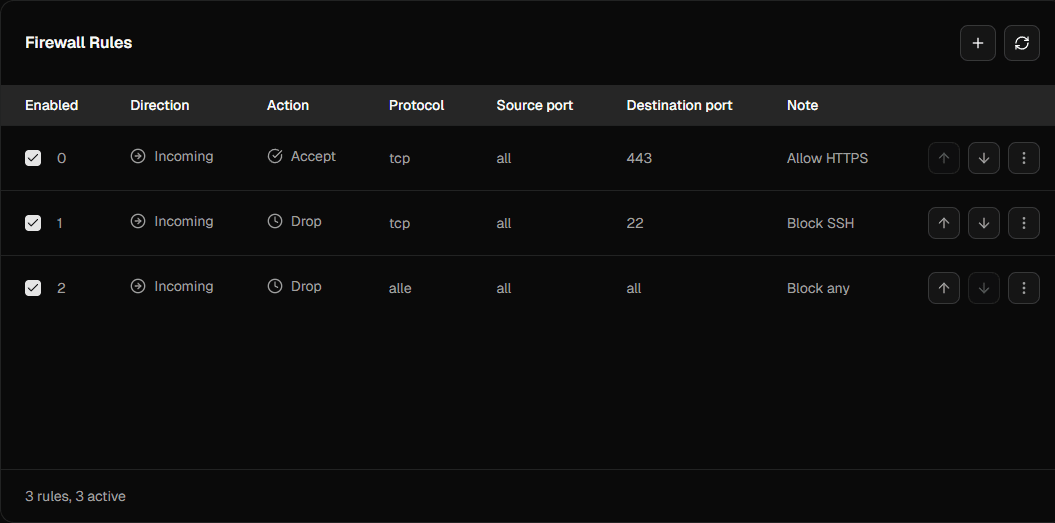This screenshot has height=523, width=1055.
Task: Move Block SSH rule down
Action: pos(983,223)
